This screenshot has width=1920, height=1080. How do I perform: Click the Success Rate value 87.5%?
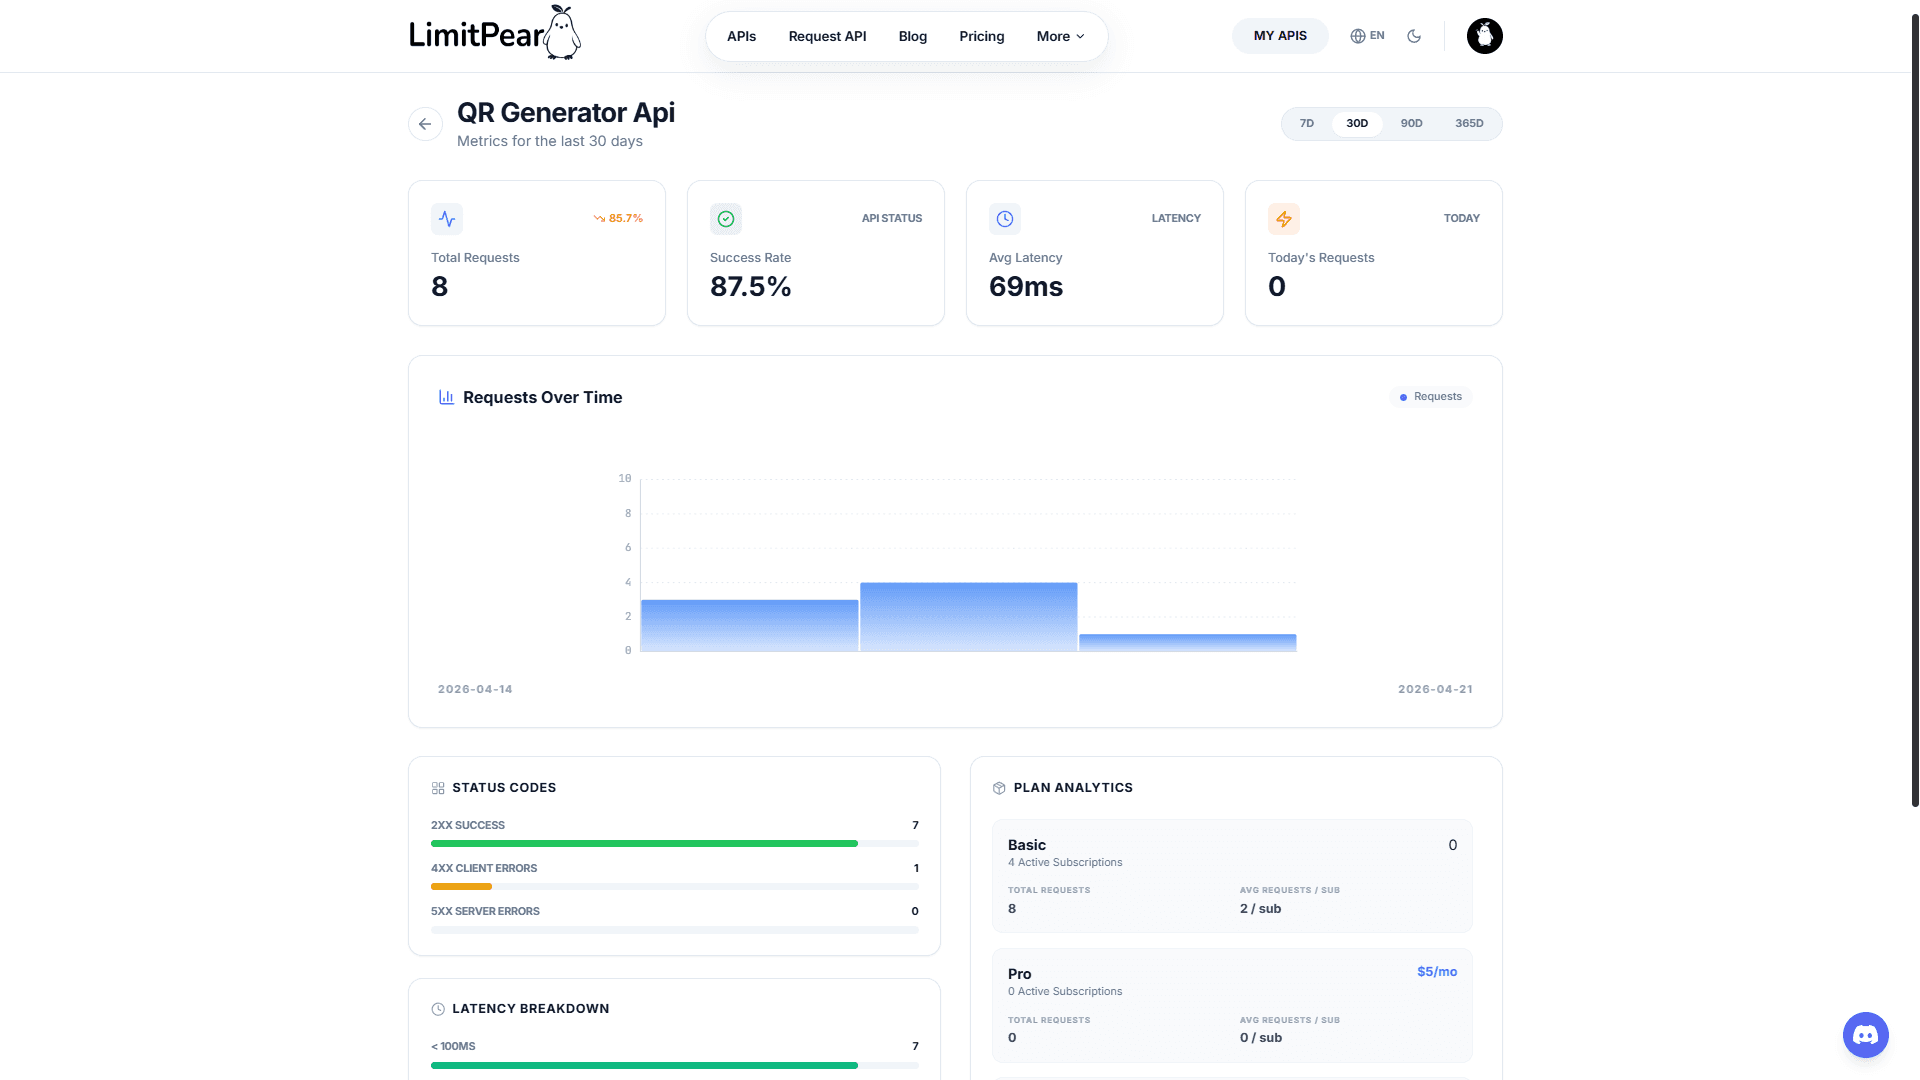click(750, 287)
